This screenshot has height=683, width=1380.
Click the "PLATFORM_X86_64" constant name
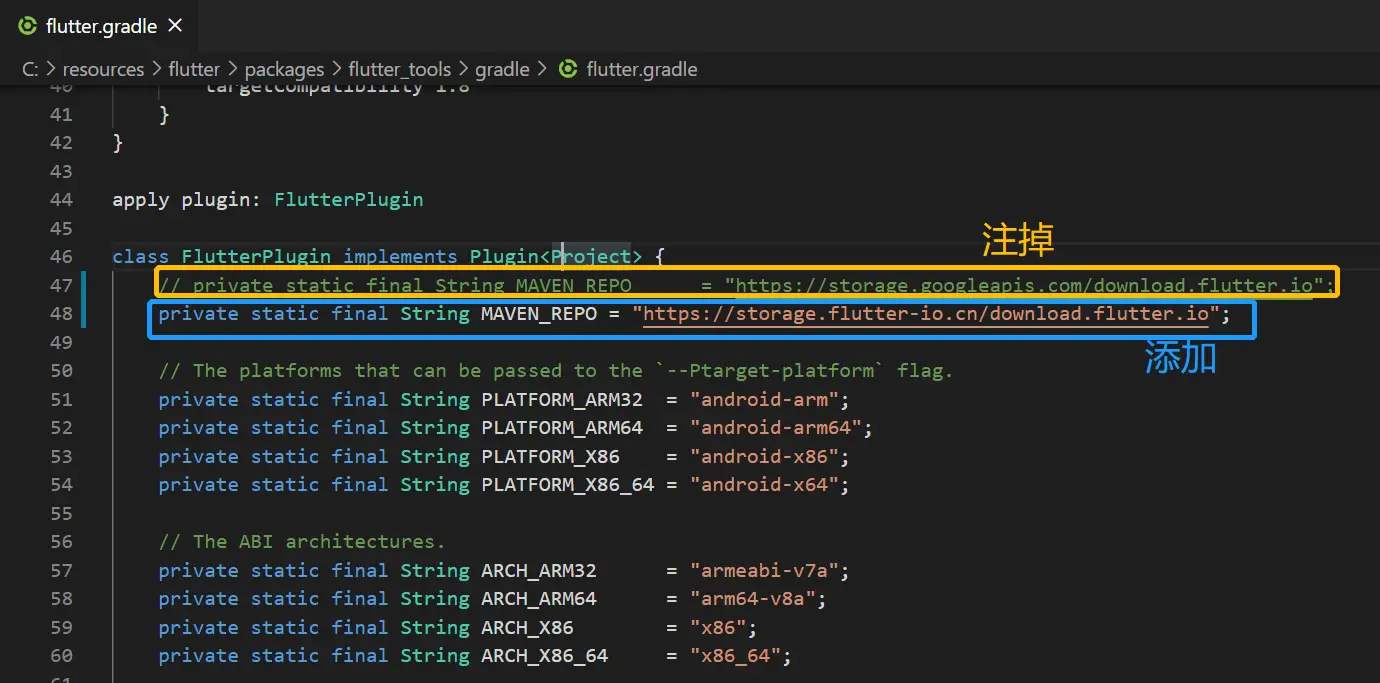[x=567, y=485]
